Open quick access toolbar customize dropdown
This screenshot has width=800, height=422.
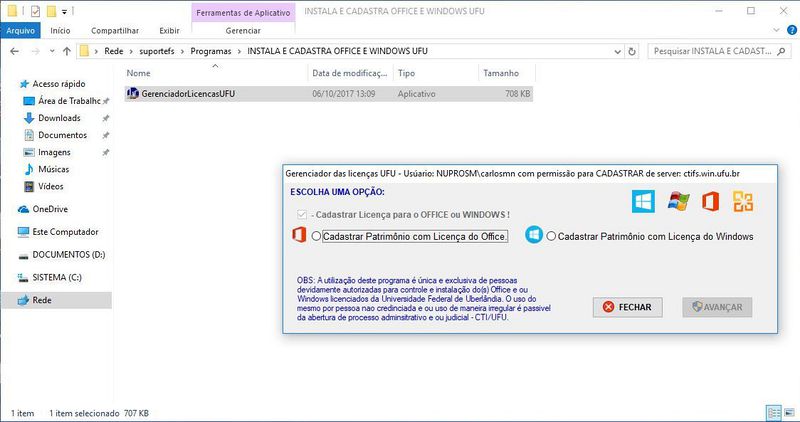[64, 11]
